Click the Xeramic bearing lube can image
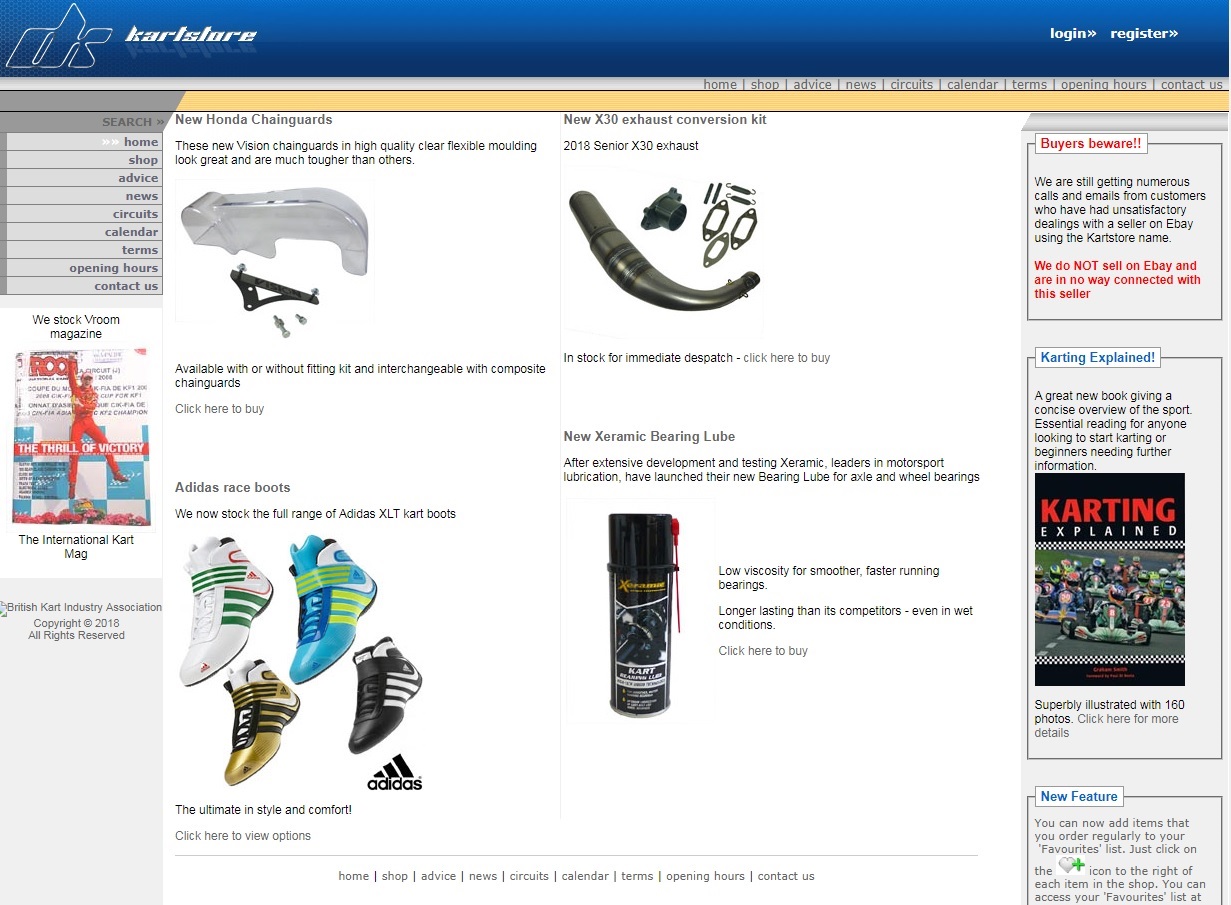Image resolution: width=1231 pixels, height=905 pixels. click(x=639, y=610)
